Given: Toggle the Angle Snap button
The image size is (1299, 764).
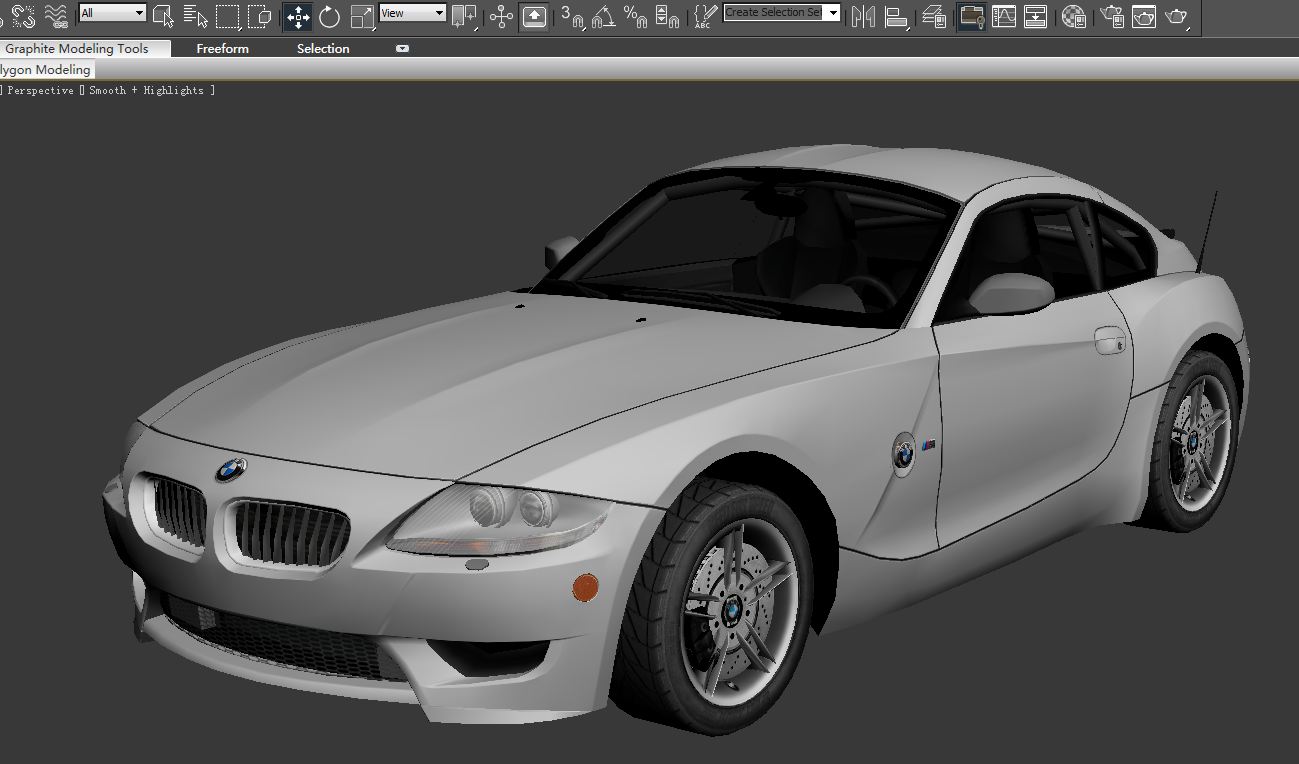Looking at the screenshot, I should pos(603,15).
